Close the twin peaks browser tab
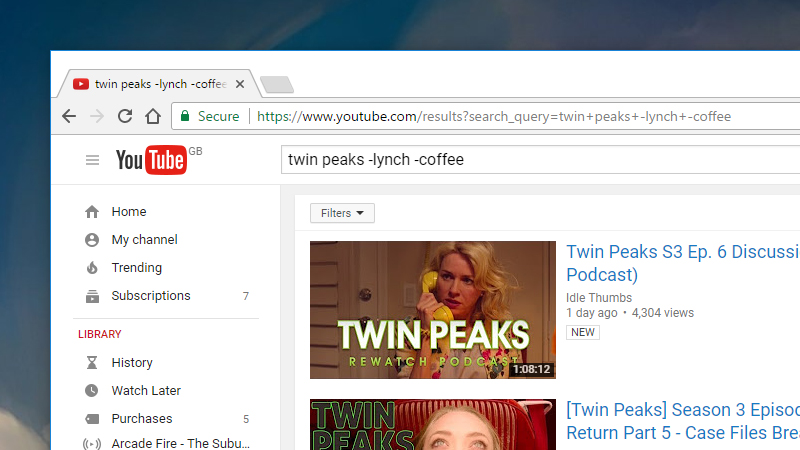 [x=240, y=84]
